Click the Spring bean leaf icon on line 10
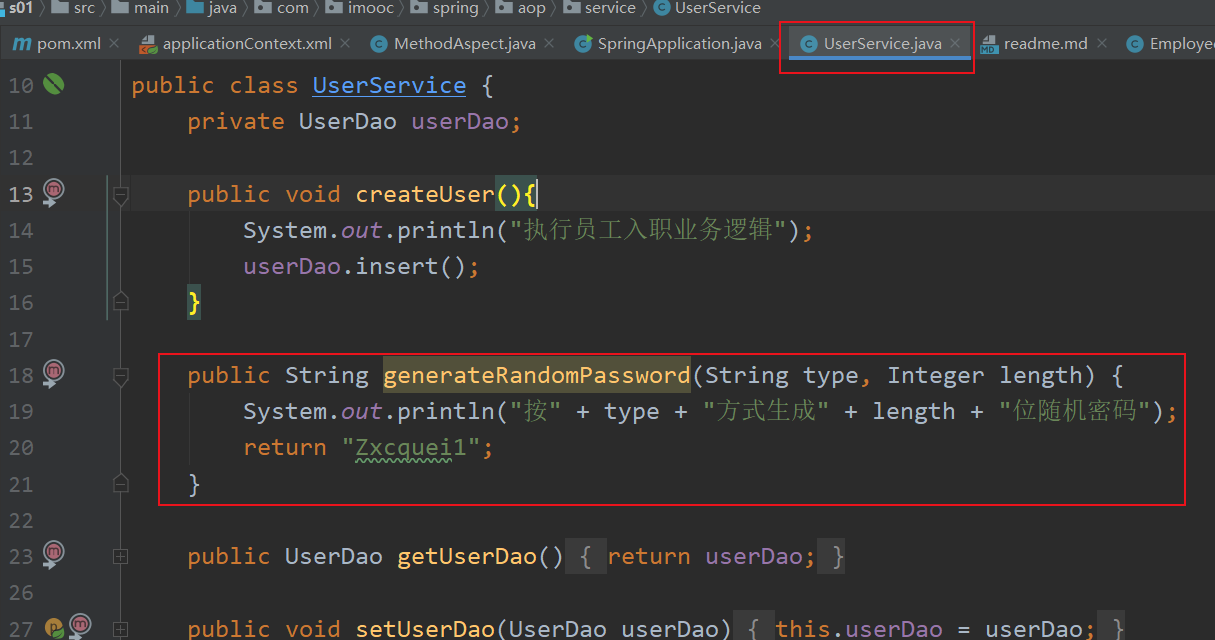 54,85
